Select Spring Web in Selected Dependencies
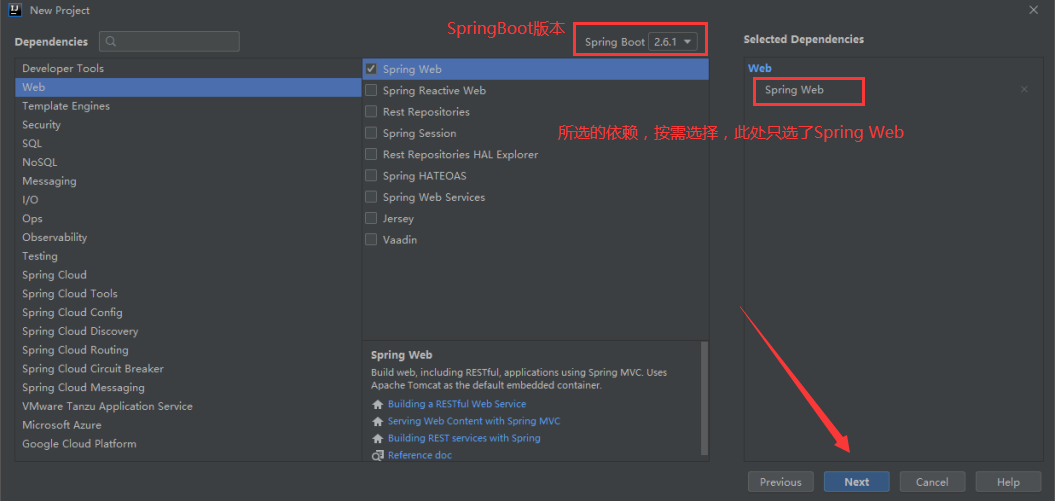Image resolution: width=1055 pixels, height=501 pixels. [794, 89]
